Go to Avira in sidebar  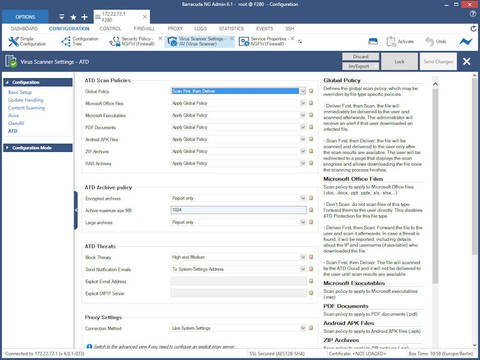tap(13, 115)
